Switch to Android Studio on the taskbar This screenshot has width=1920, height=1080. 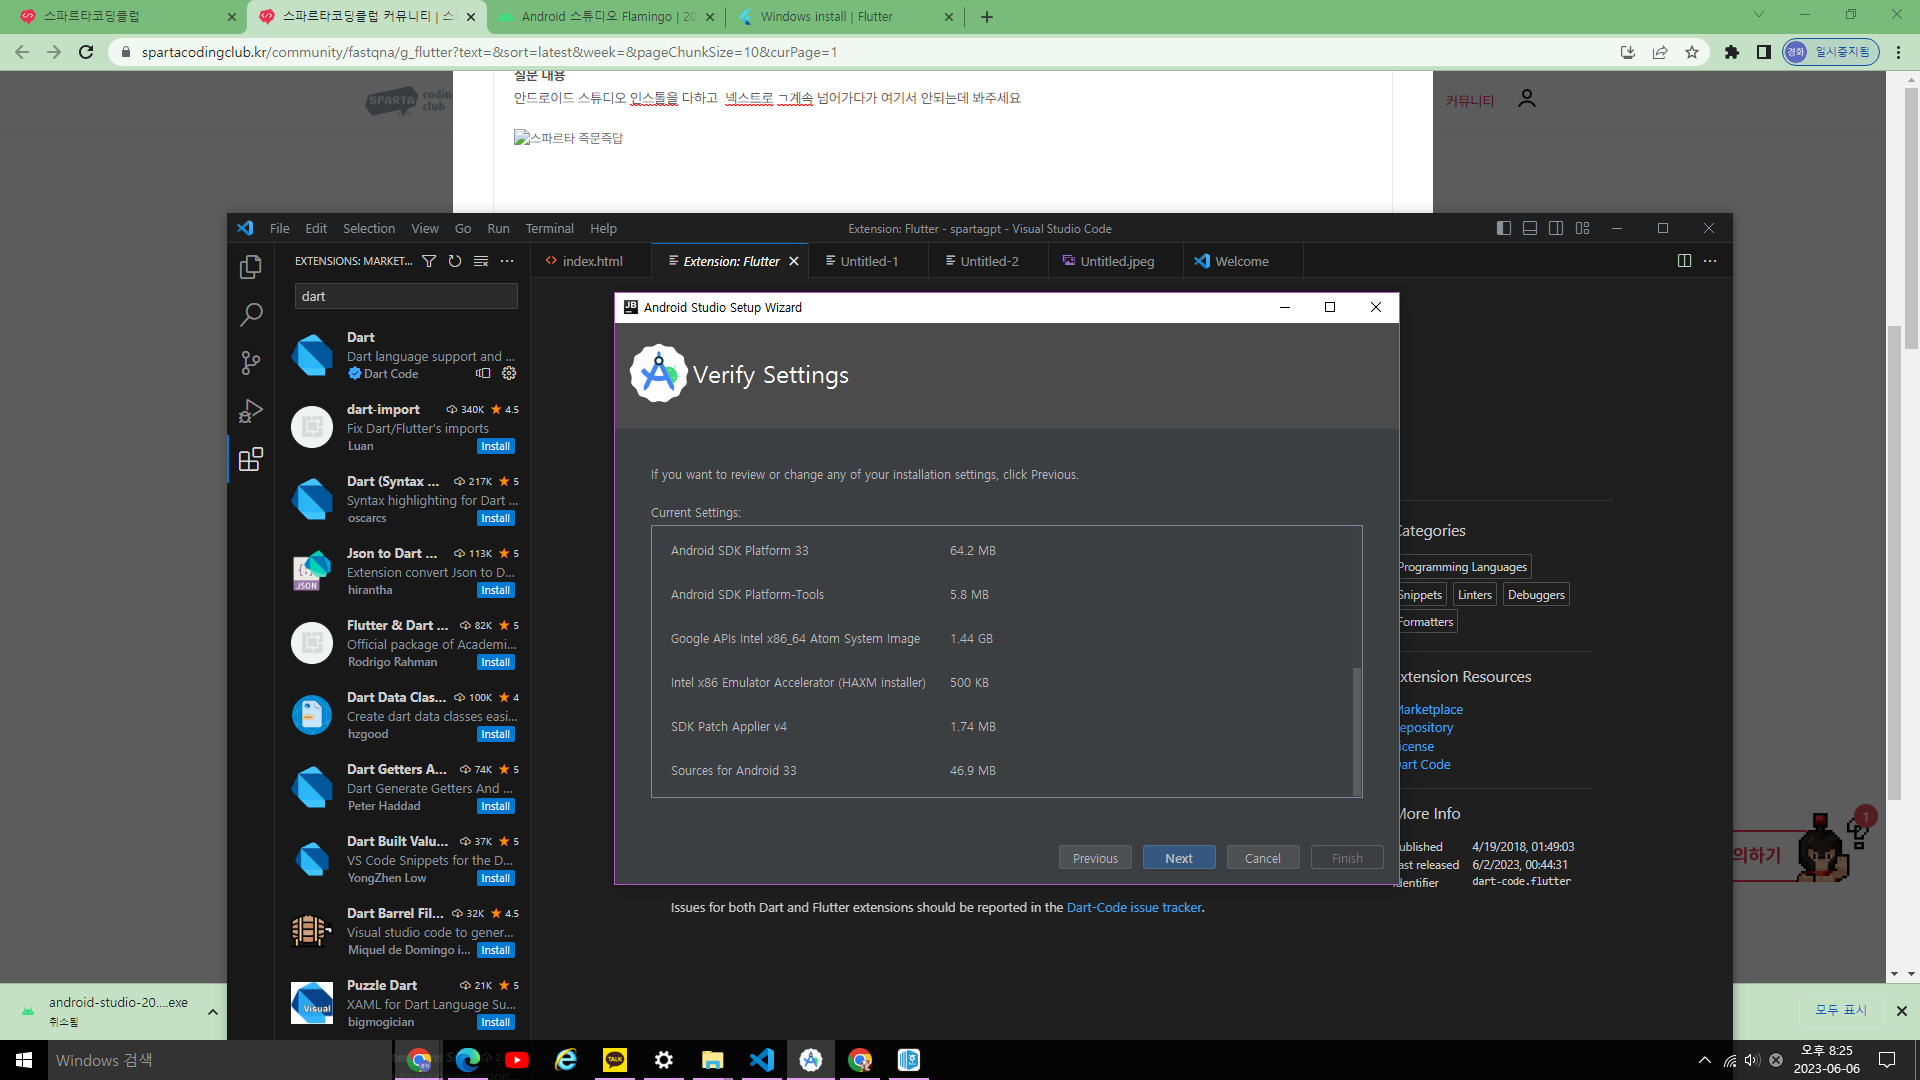[811, 1060]
